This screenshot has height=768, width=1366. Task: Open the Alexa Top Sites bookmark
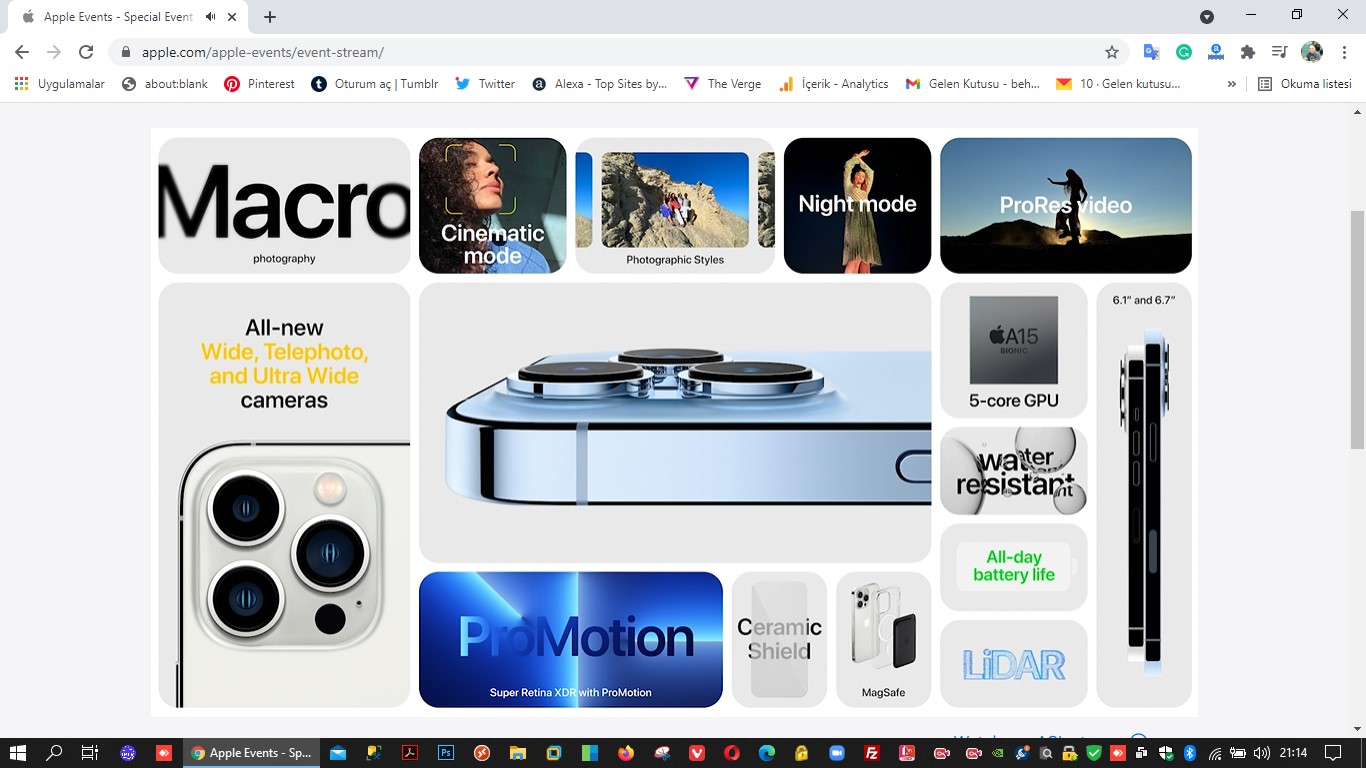[x=600, y=84]
